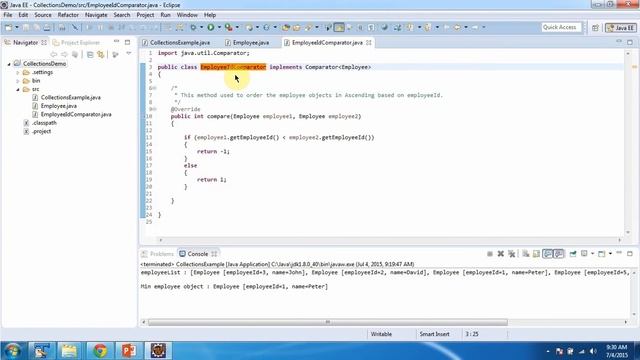Minimize the Navigator panel

[116, 42]
